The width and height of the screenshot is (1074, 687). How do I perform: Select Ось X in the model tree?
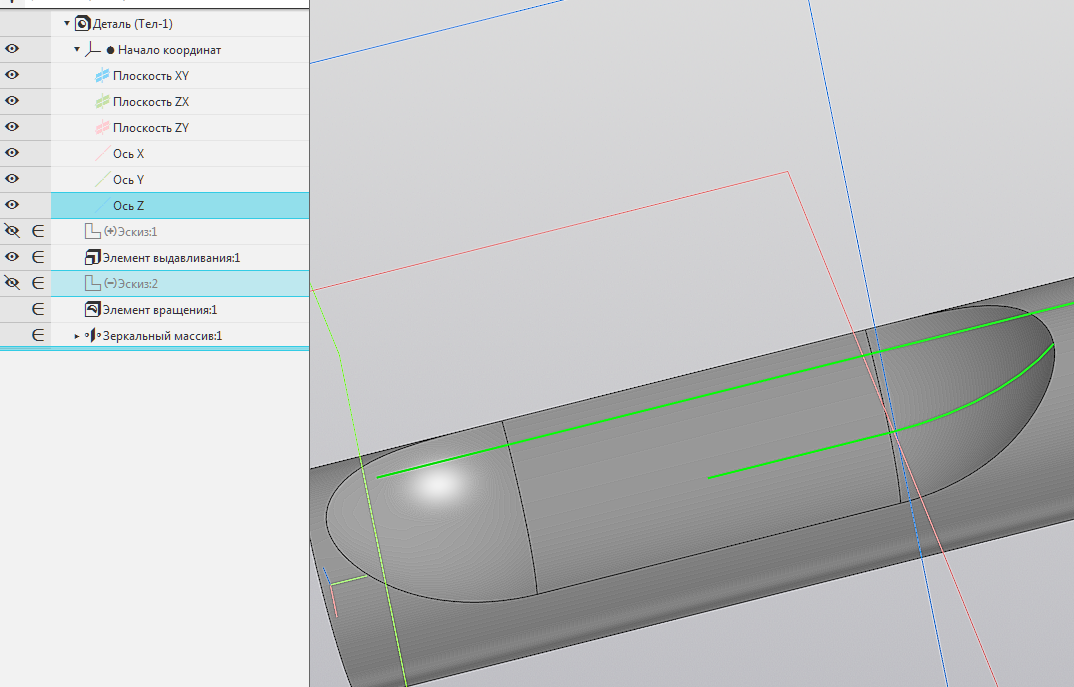[x=128, y=154]
